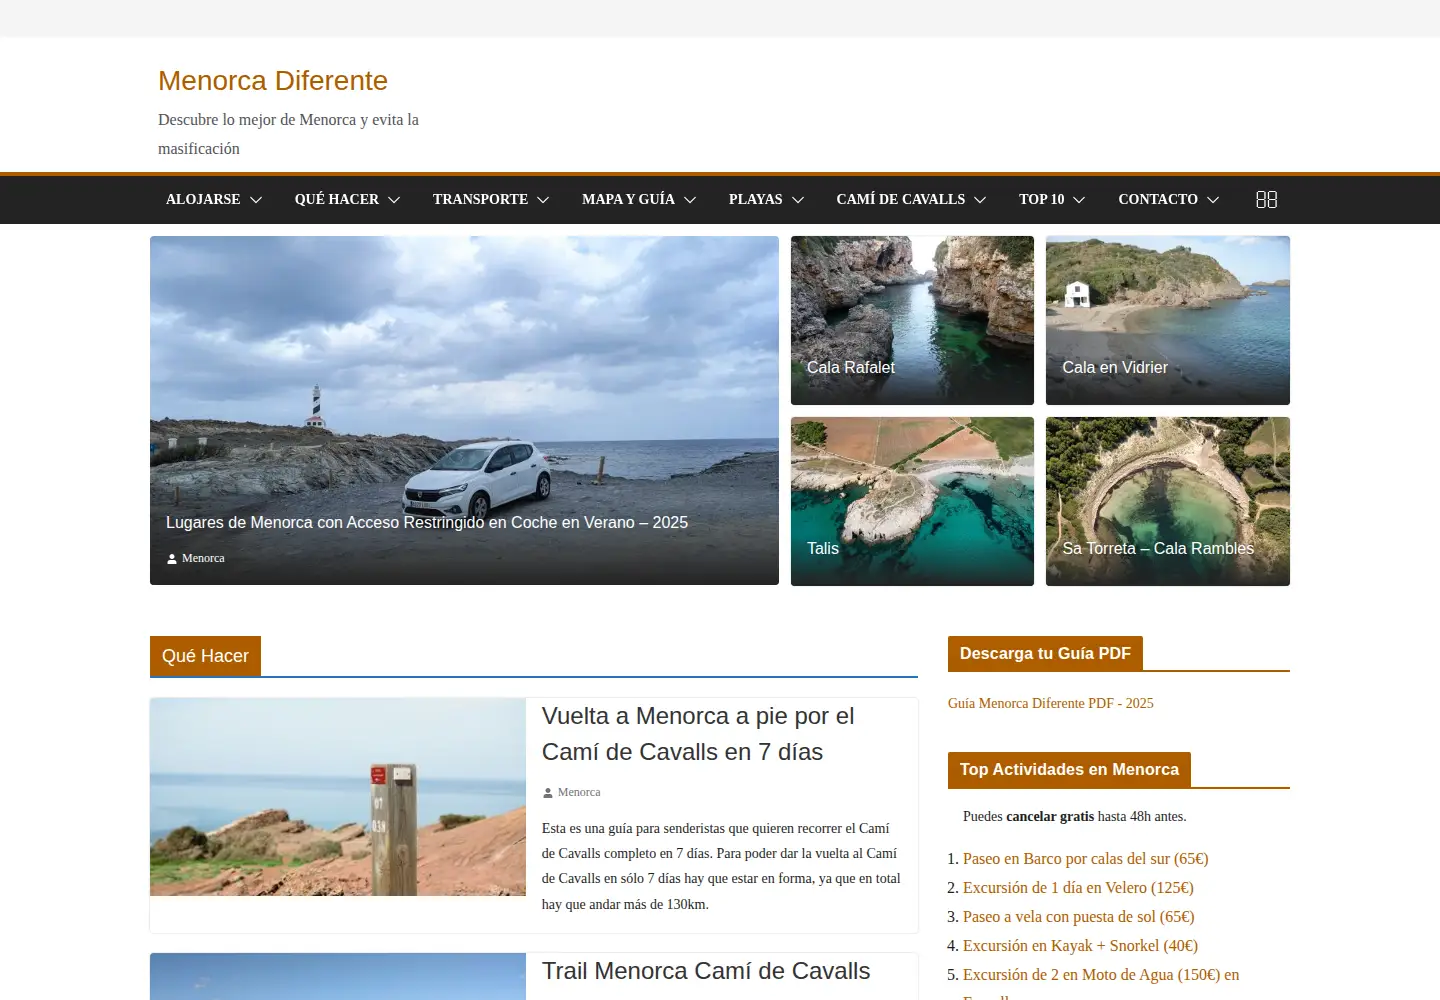This screenshot has height=1000, width=1440.
Task: Click Menorca author link under Vuelta article
Action: [x=579, y=792]
